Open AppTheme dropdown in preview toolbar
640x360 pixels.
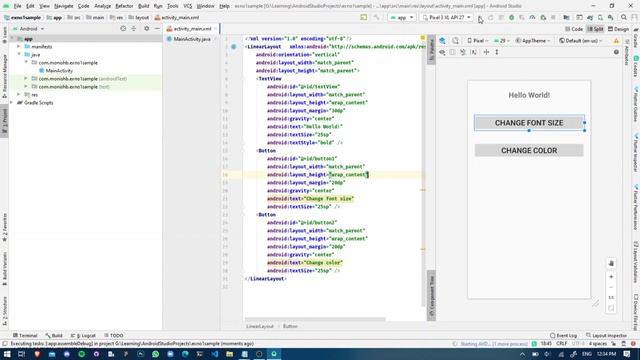point(533,41)
